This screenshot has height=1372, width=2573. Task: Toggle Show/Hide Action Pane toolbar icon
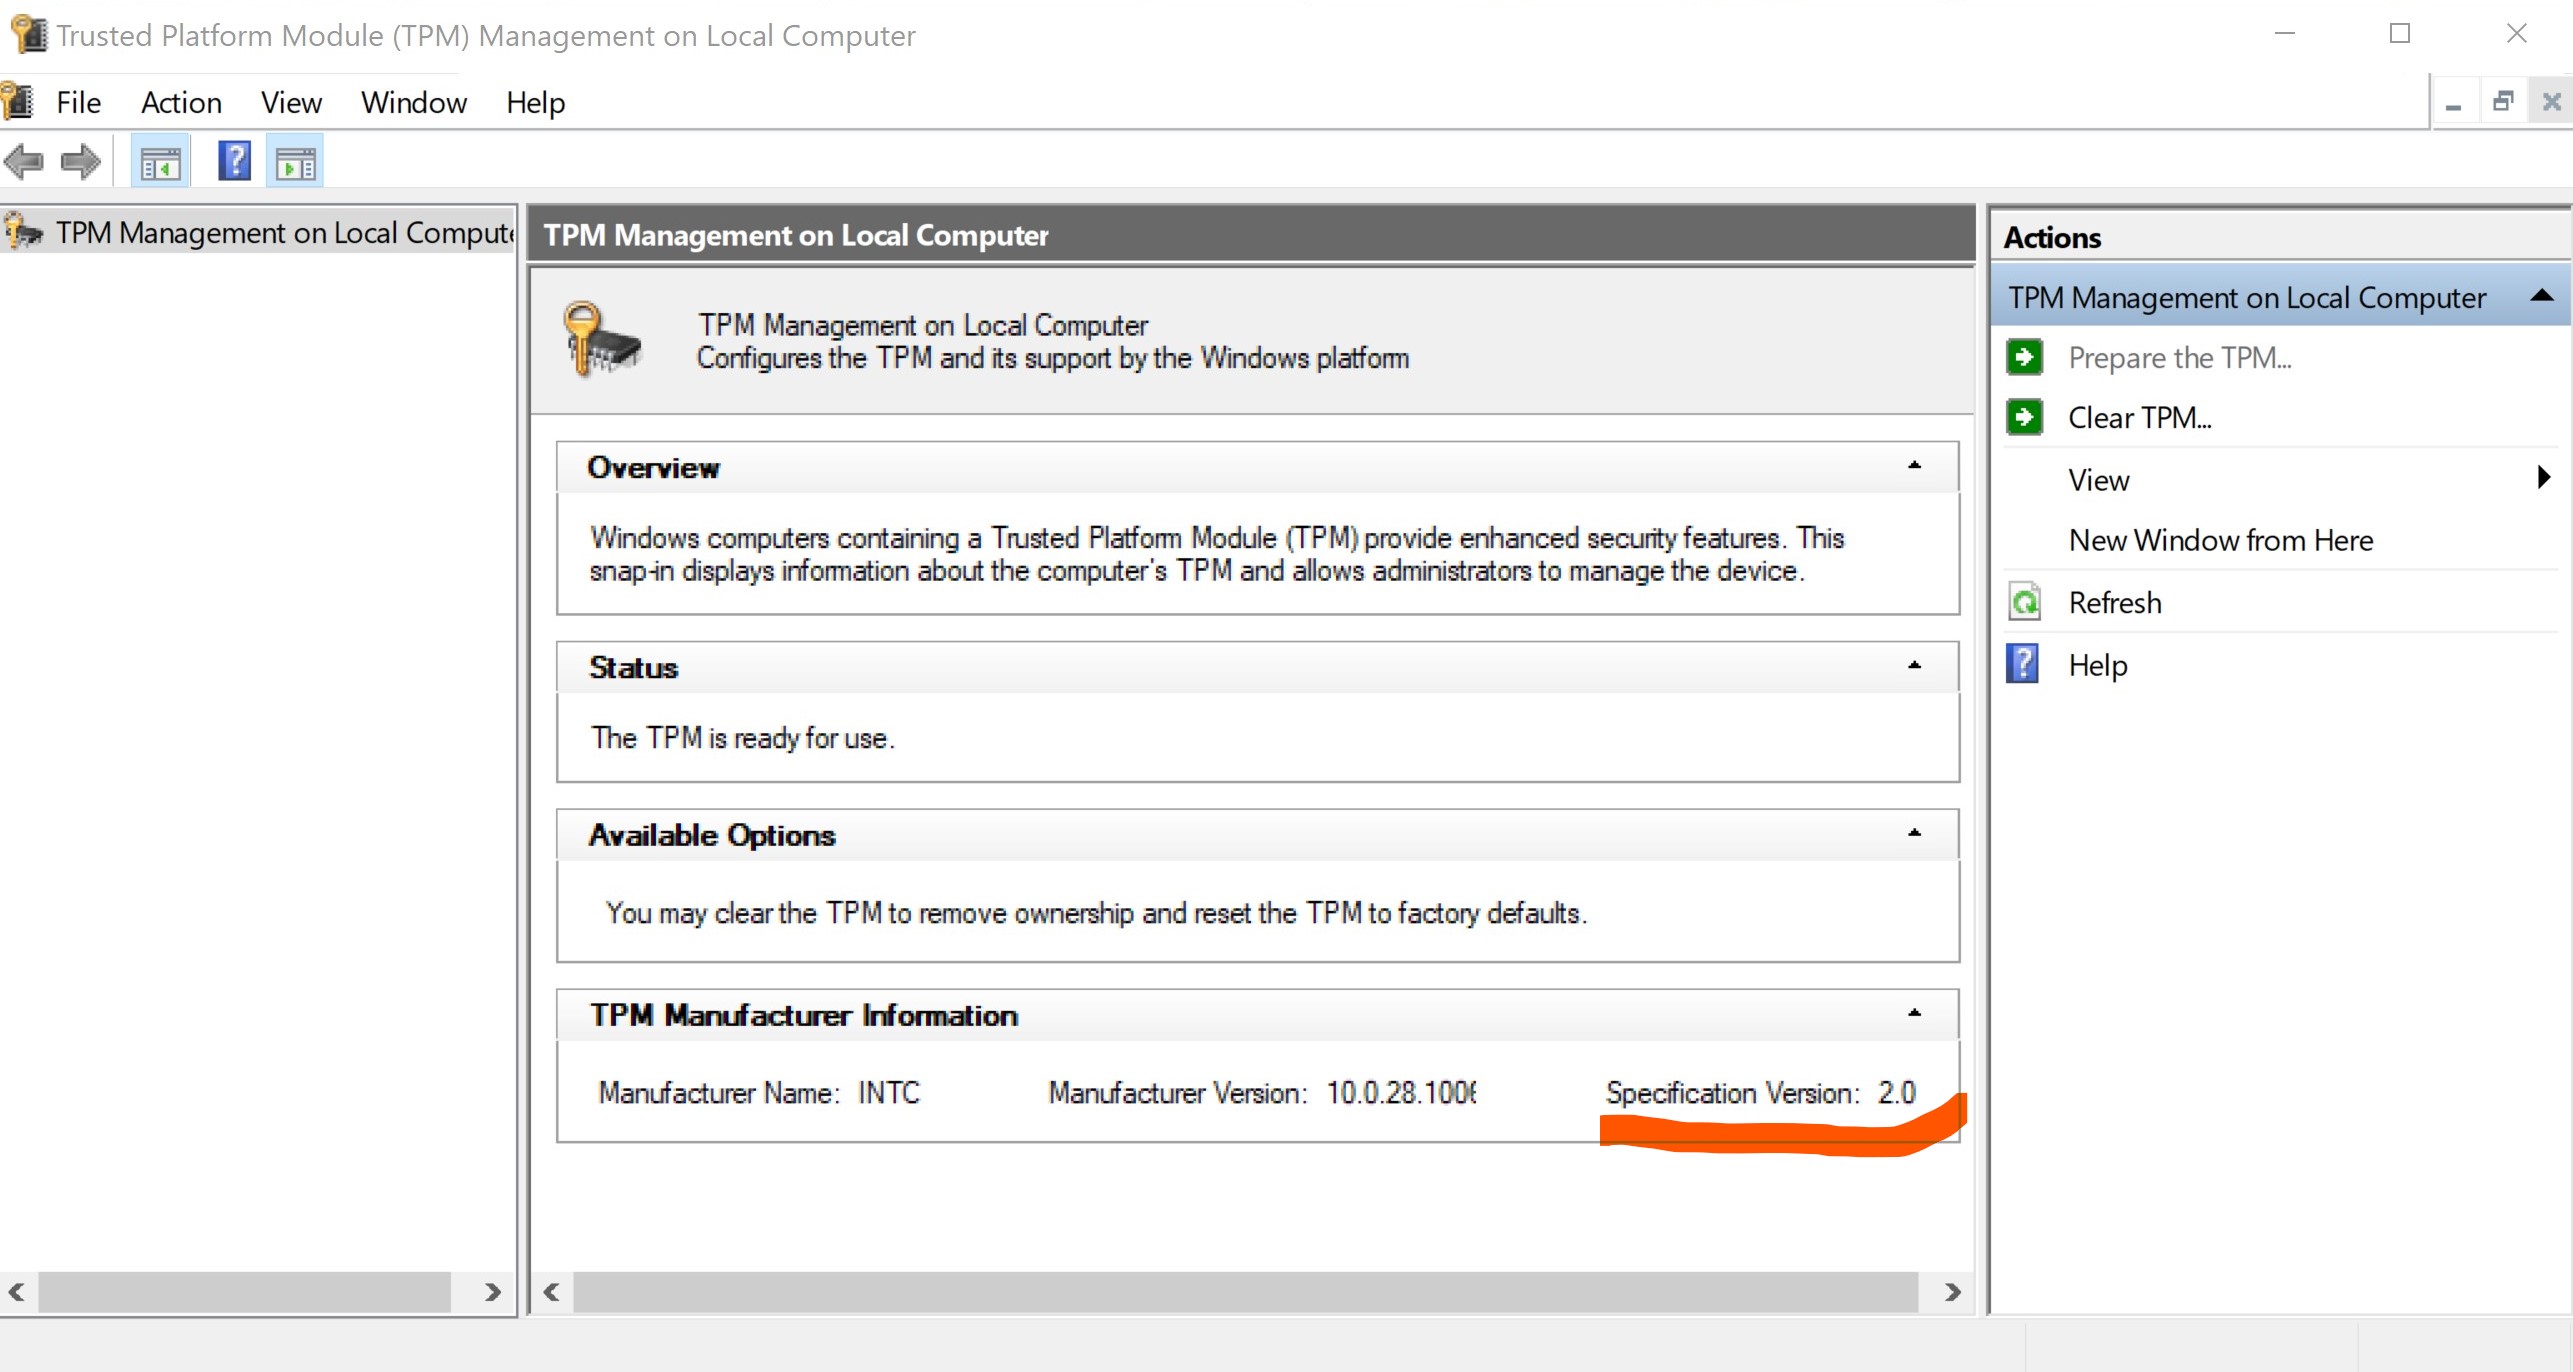[x=295, y=162]
